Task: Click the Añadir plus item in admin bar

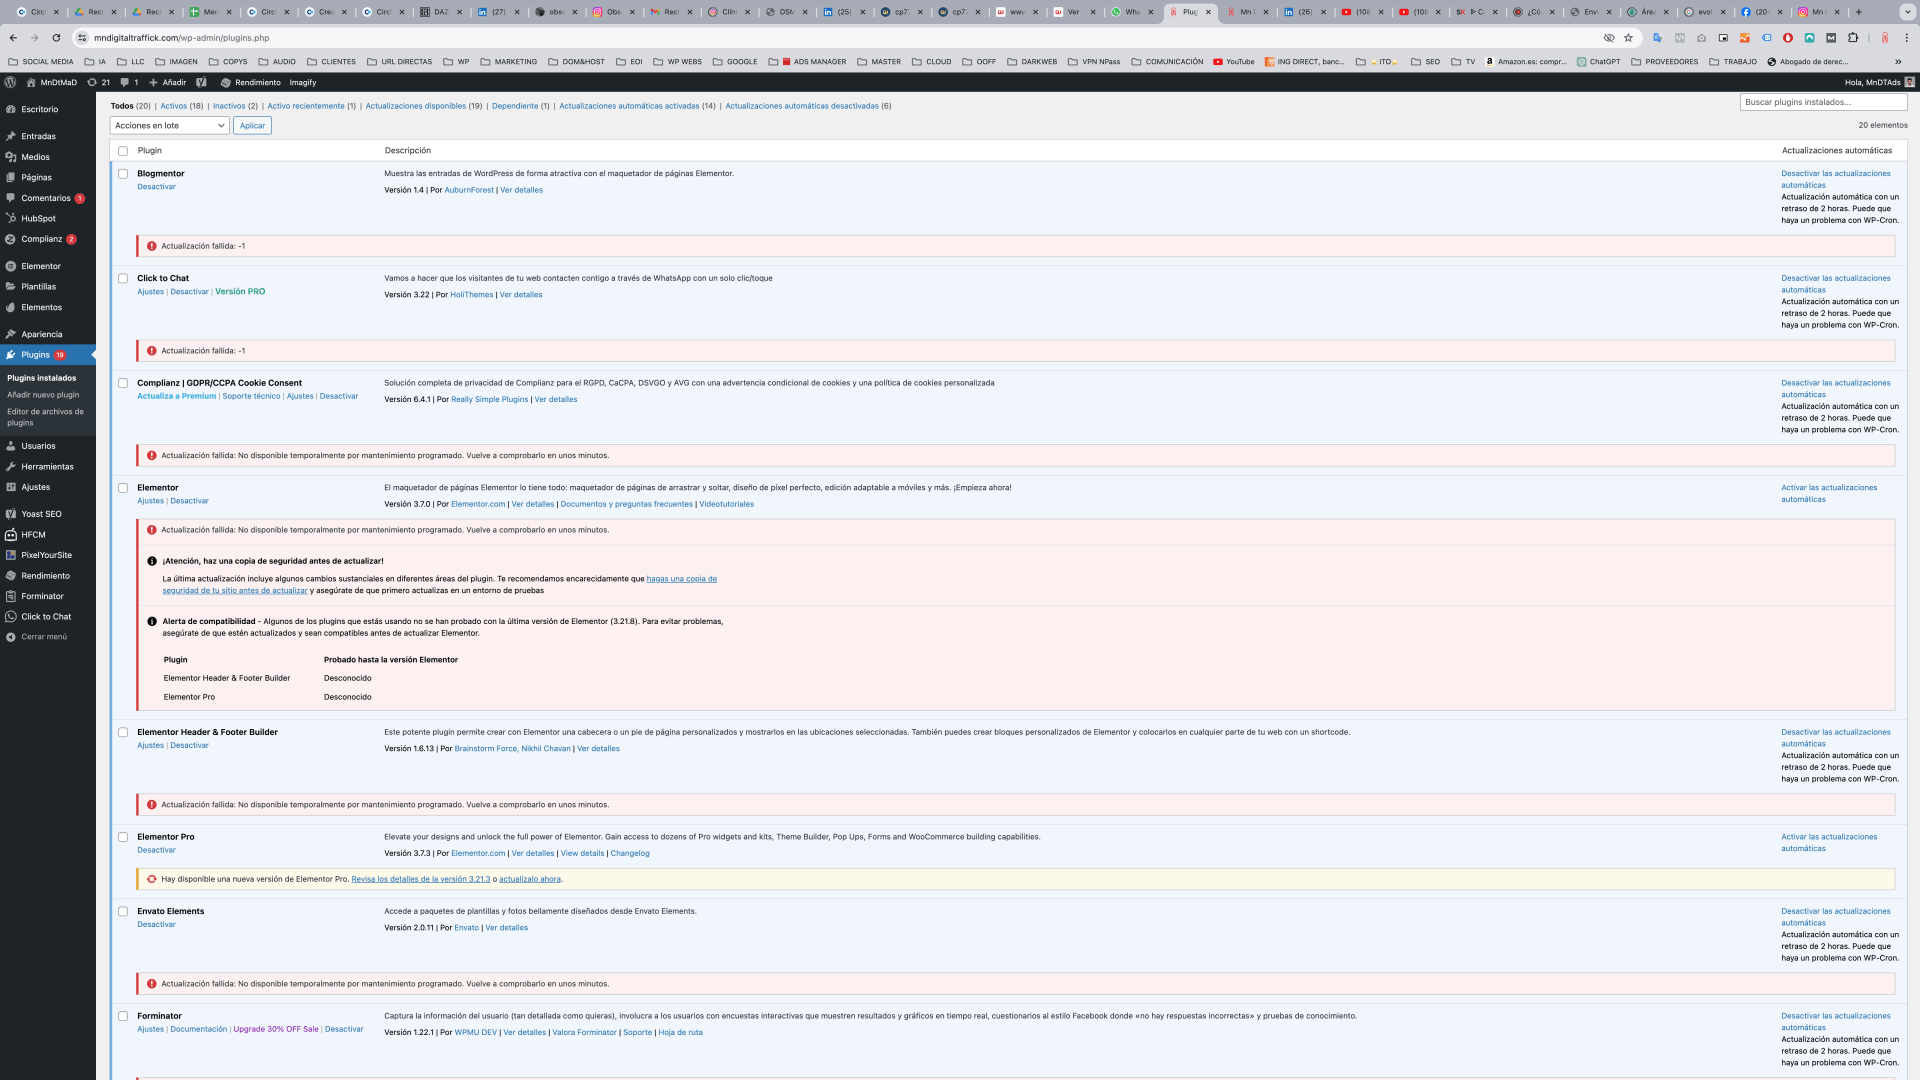Action: point(167,82)
